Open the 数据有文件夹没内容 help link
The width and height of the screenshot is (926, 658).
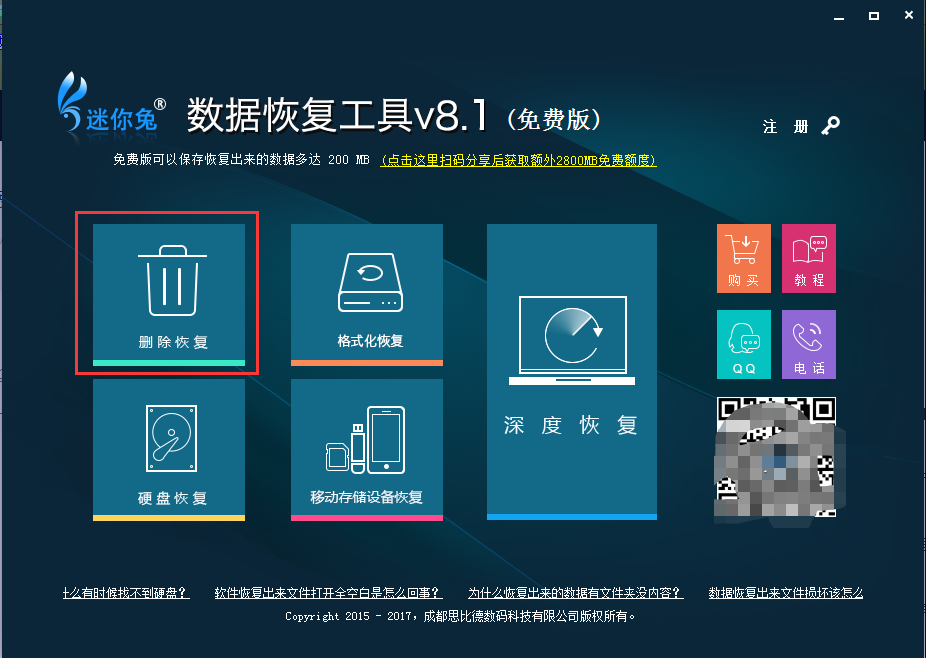tap(576, 592)
